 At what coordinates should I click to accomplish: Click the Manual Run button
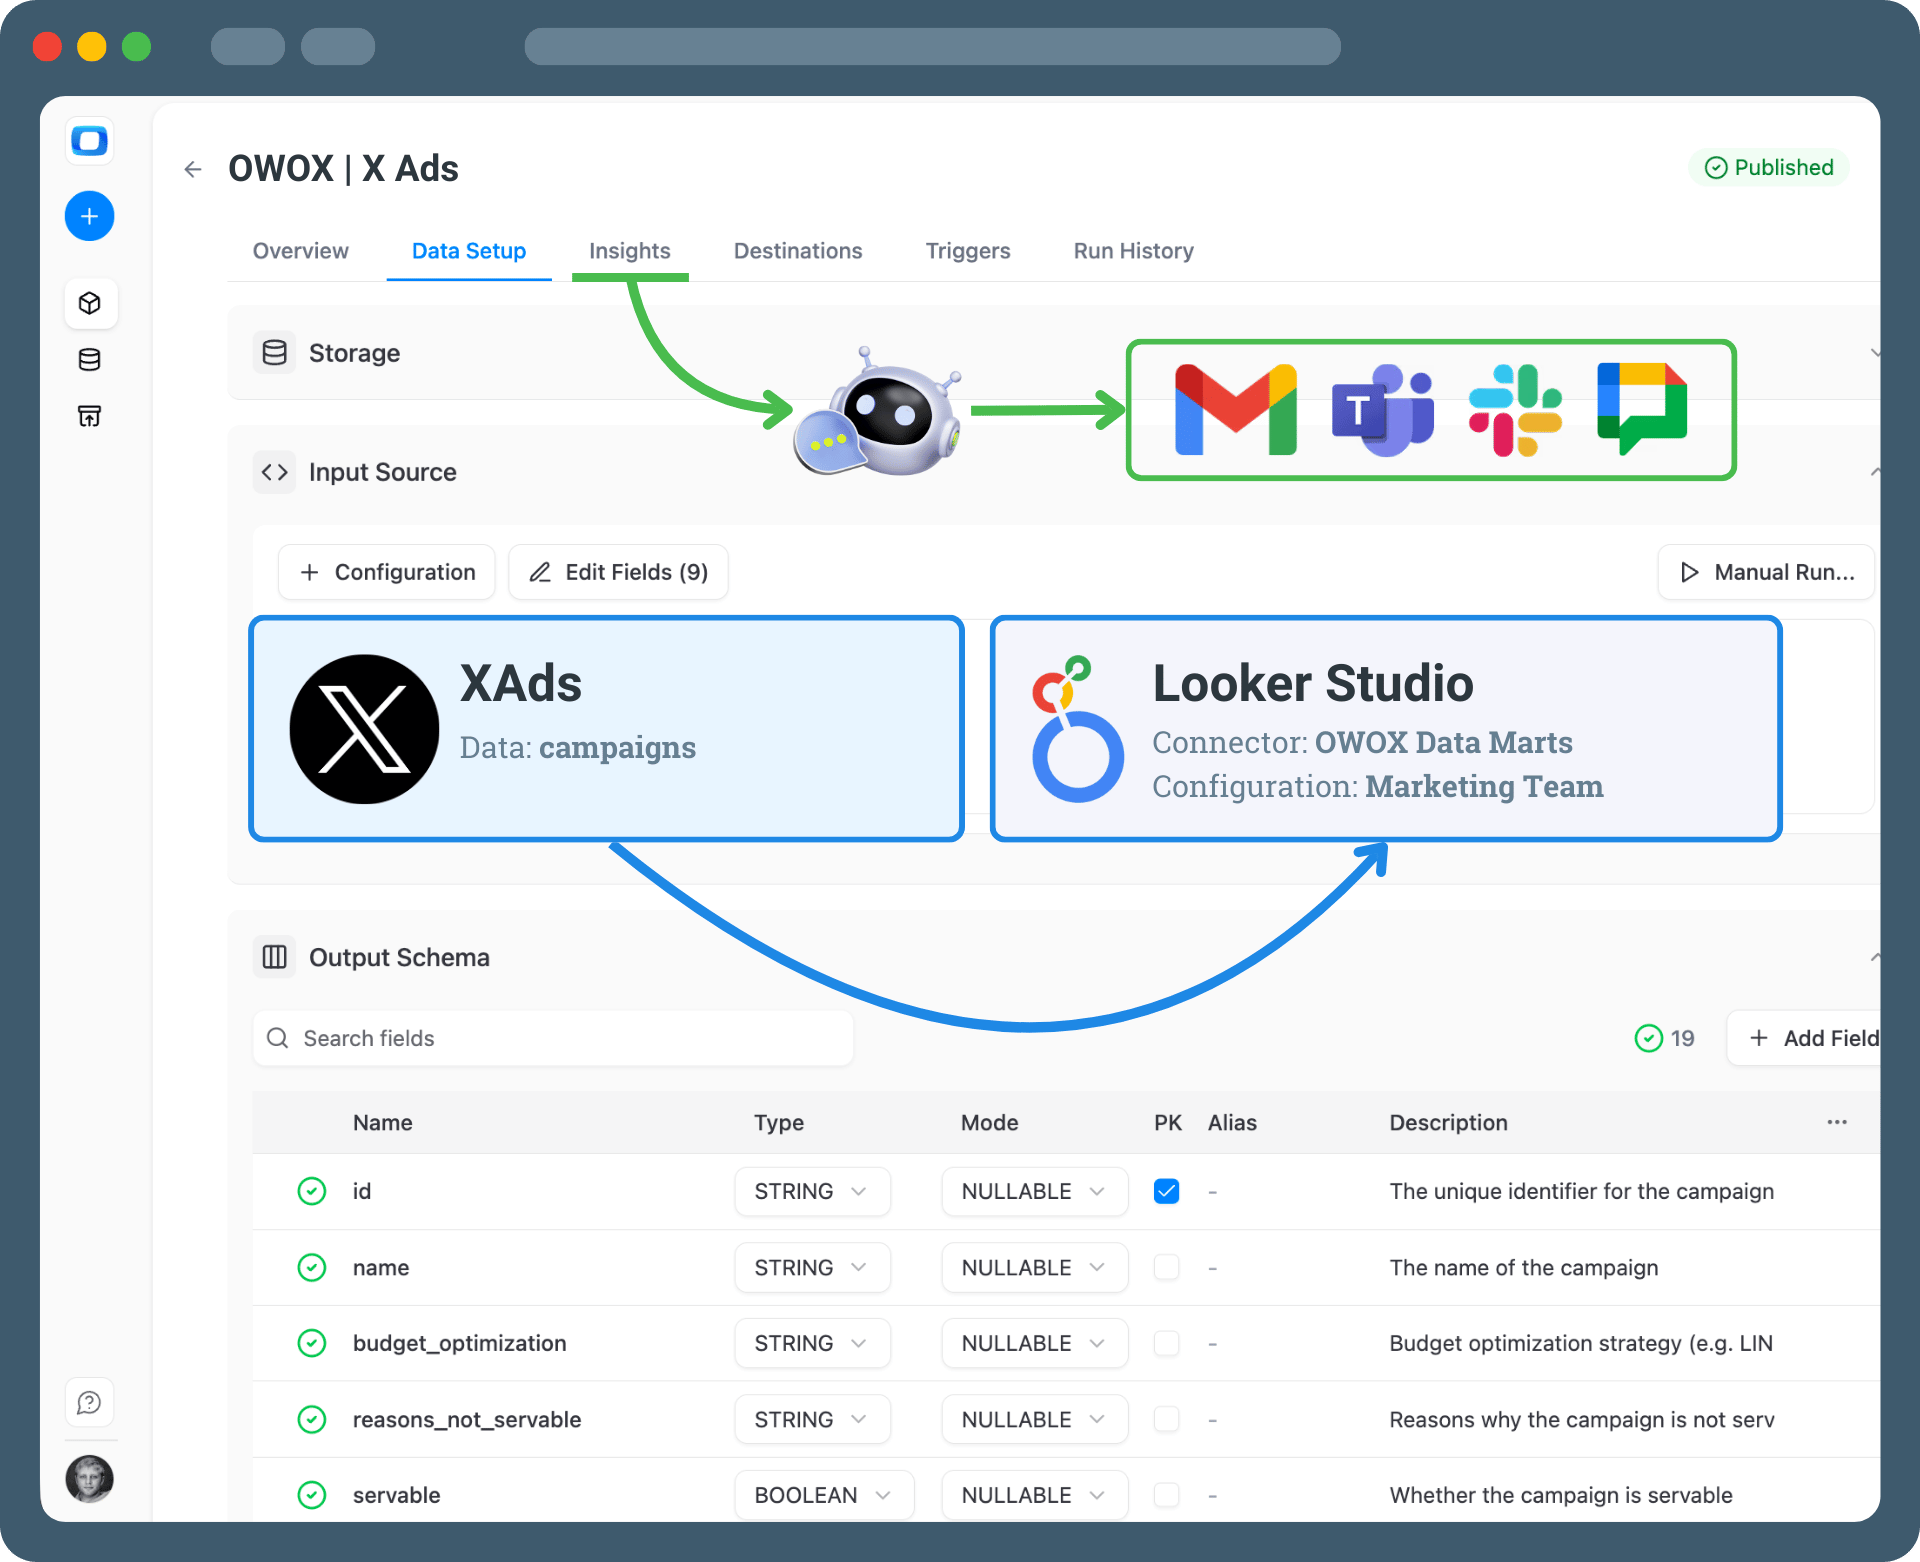pos(1766,572)
